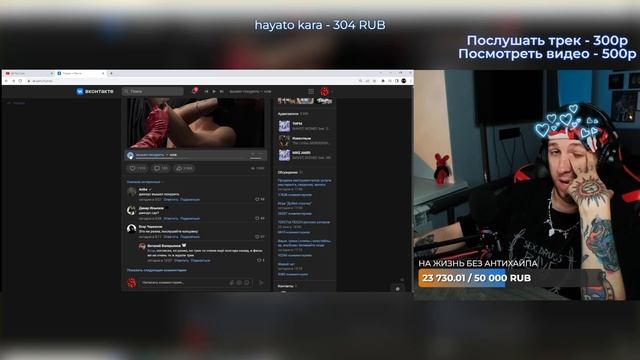Like the second comment with its heart icon
The image size is (640, 360).
(258, 218)
